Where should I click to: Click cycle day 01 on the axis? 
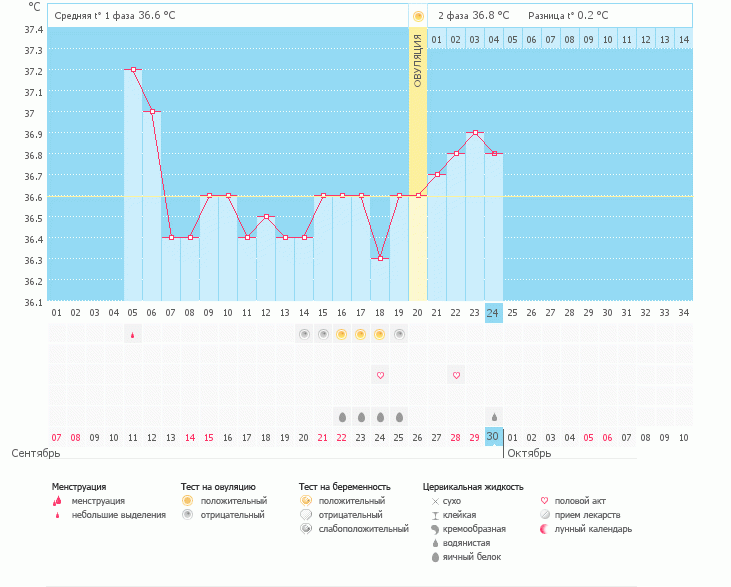[56, 313]
